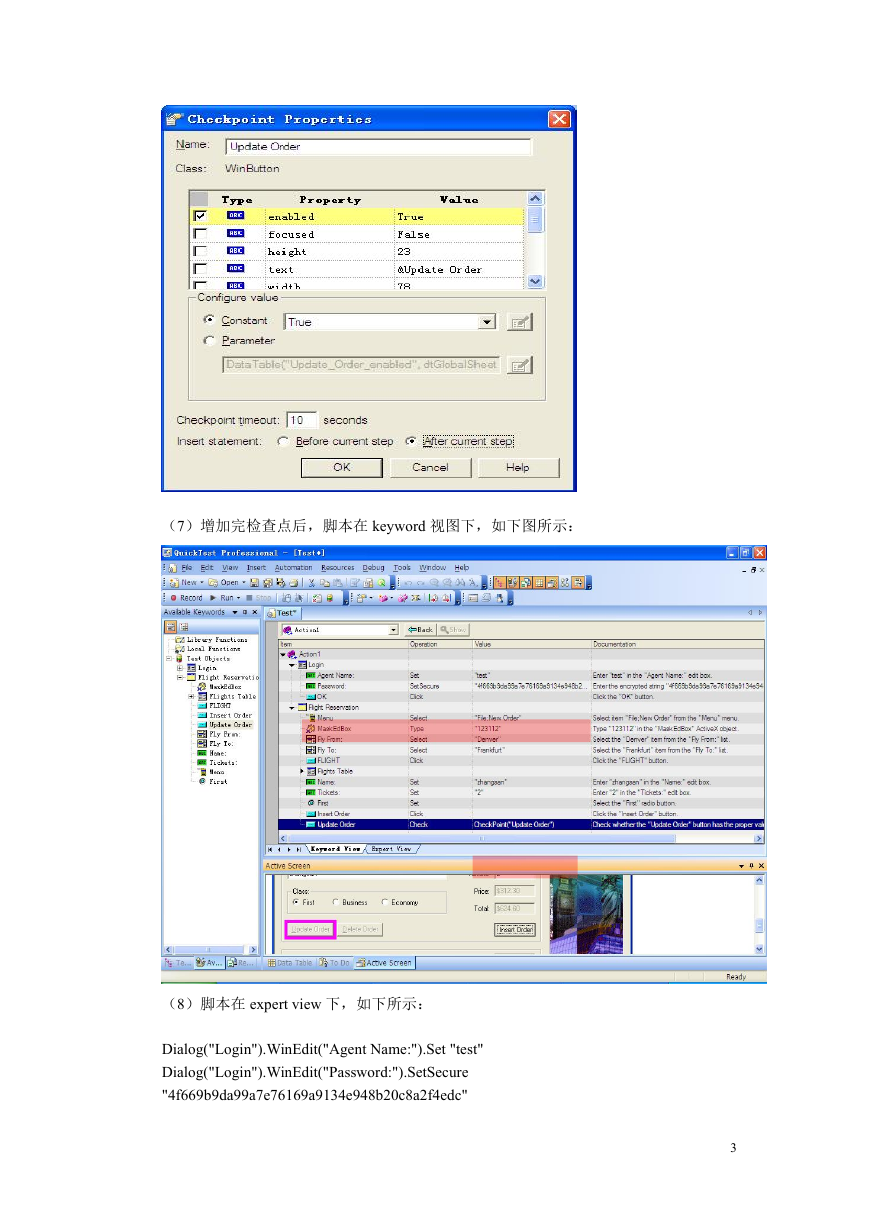Open the To Do tab

coord(335,963)
